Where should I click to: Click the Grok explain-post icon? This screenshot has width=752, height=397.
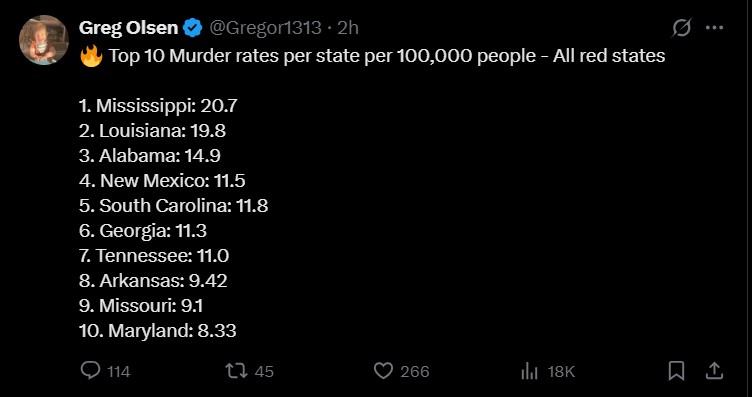click(682, 28)
